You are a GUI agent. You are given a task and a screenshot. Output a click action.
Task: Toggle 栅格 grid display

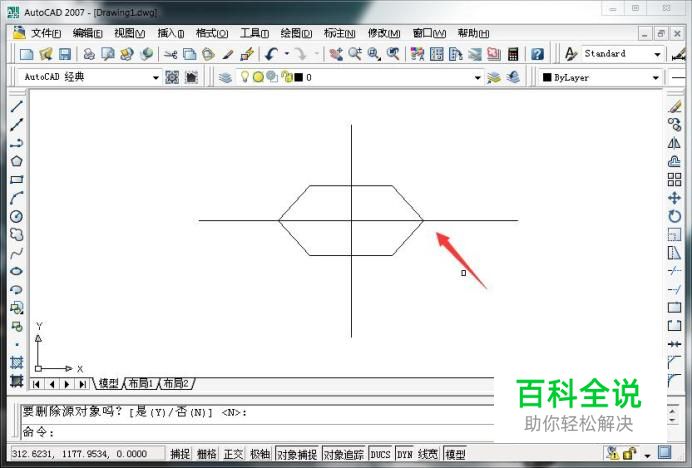tap(207, 453)
